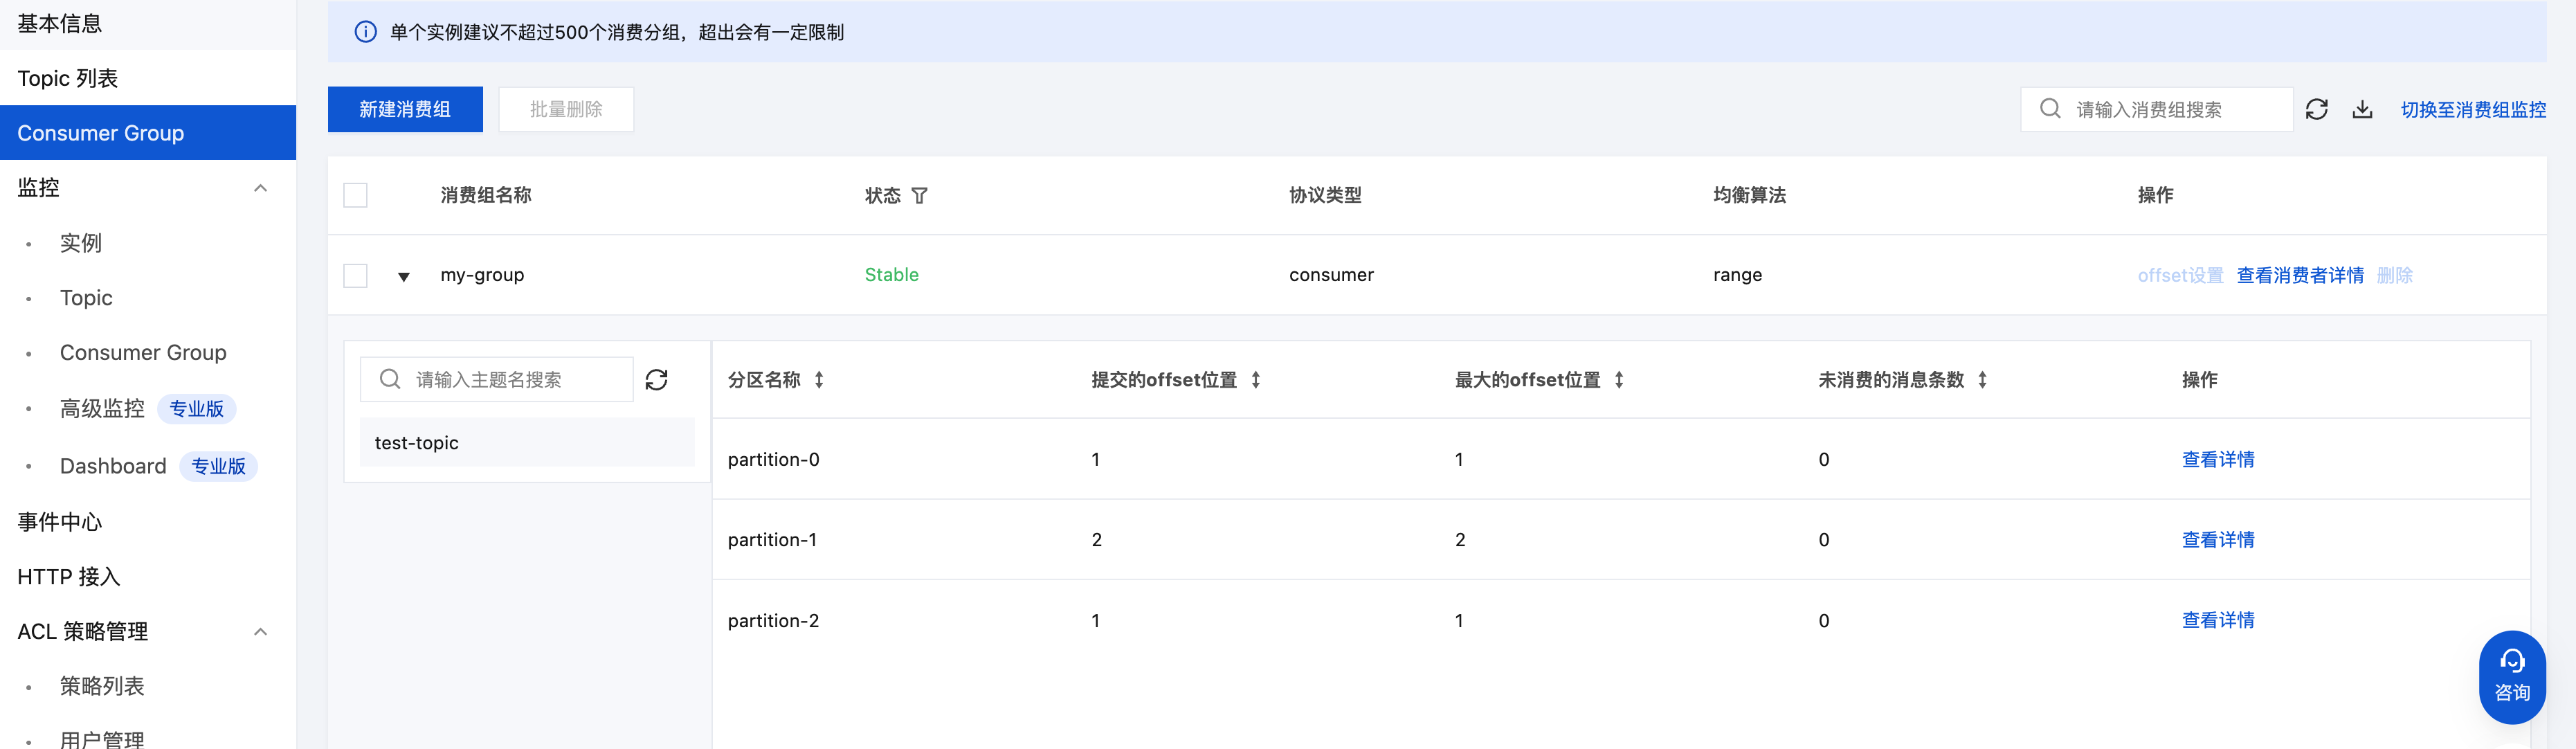Open the status column filter icon
Viewport: 2576px width, 749px height.
click(x=919, y=196)
